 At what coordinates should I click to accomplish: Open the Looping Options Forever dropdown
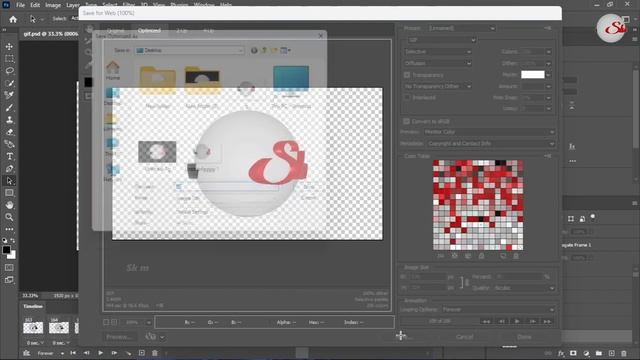click(x=498, y=309)
